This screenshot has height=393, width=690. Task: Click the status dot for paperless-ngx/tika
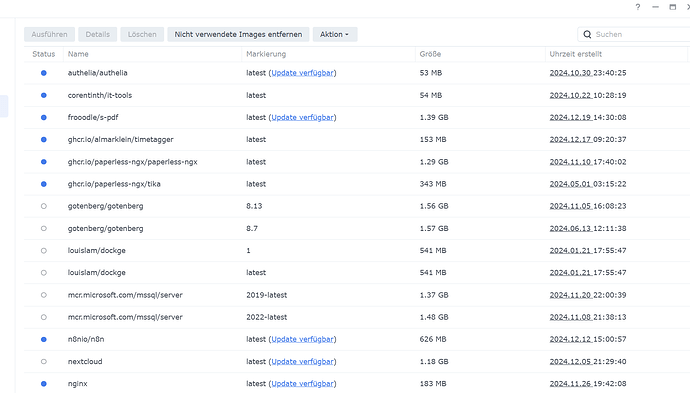click(x=44, y=184)
